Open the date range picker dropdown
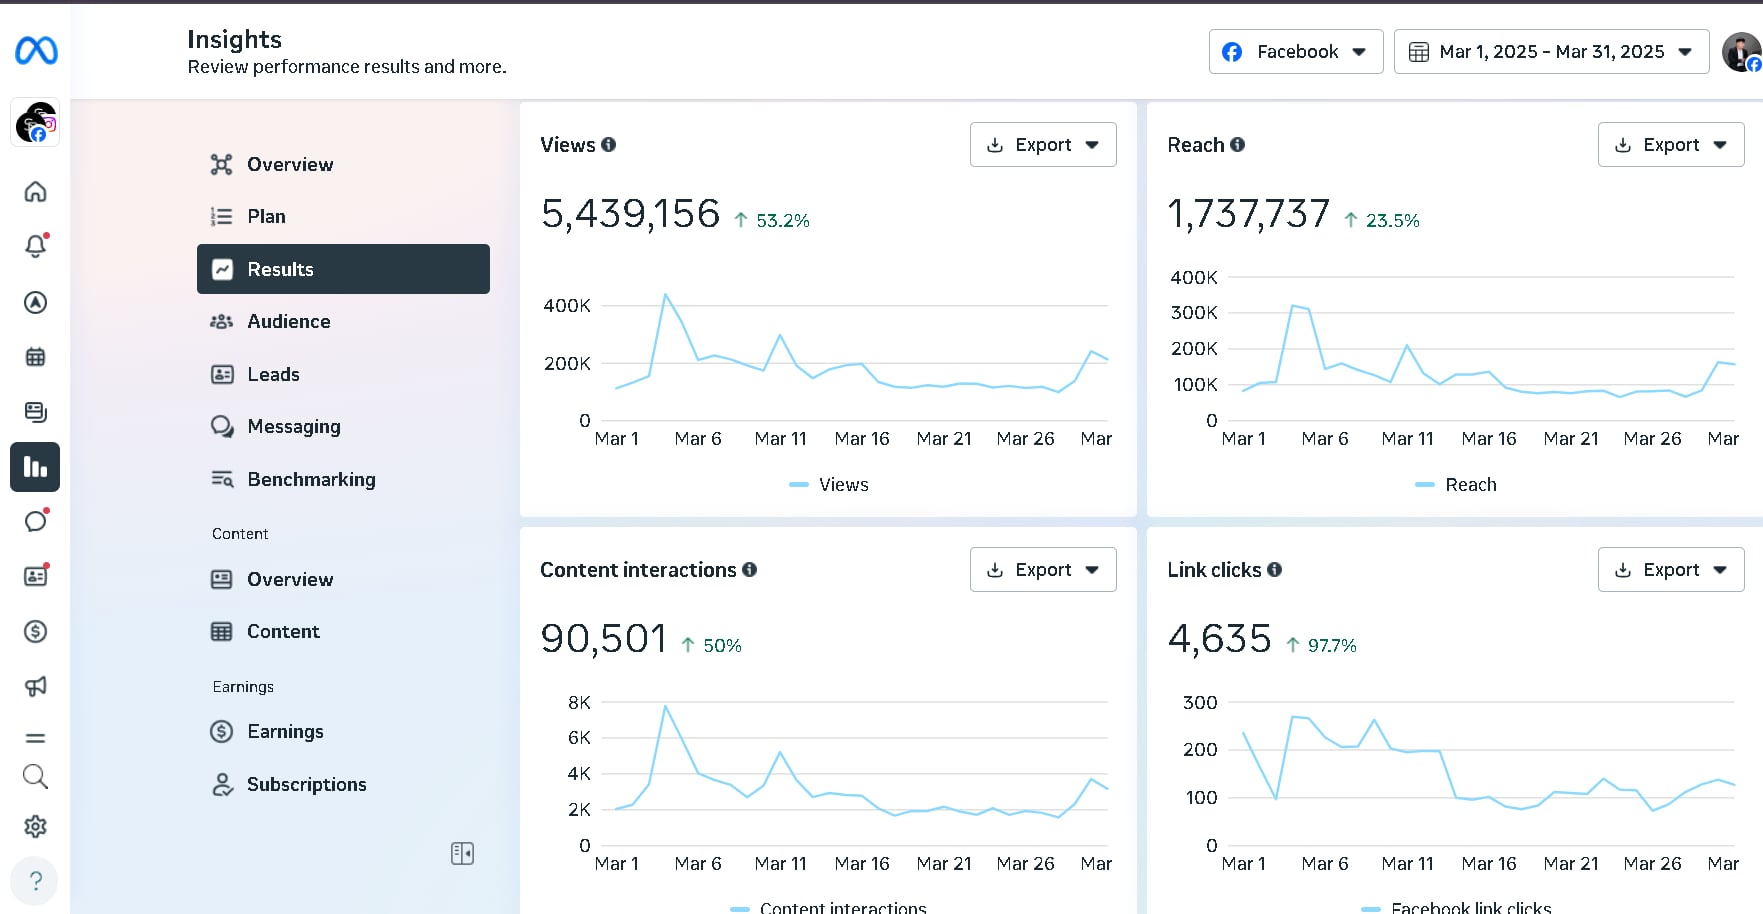Image resolution: width=1763 pixels, height=914 pixels. (1551, 52)
